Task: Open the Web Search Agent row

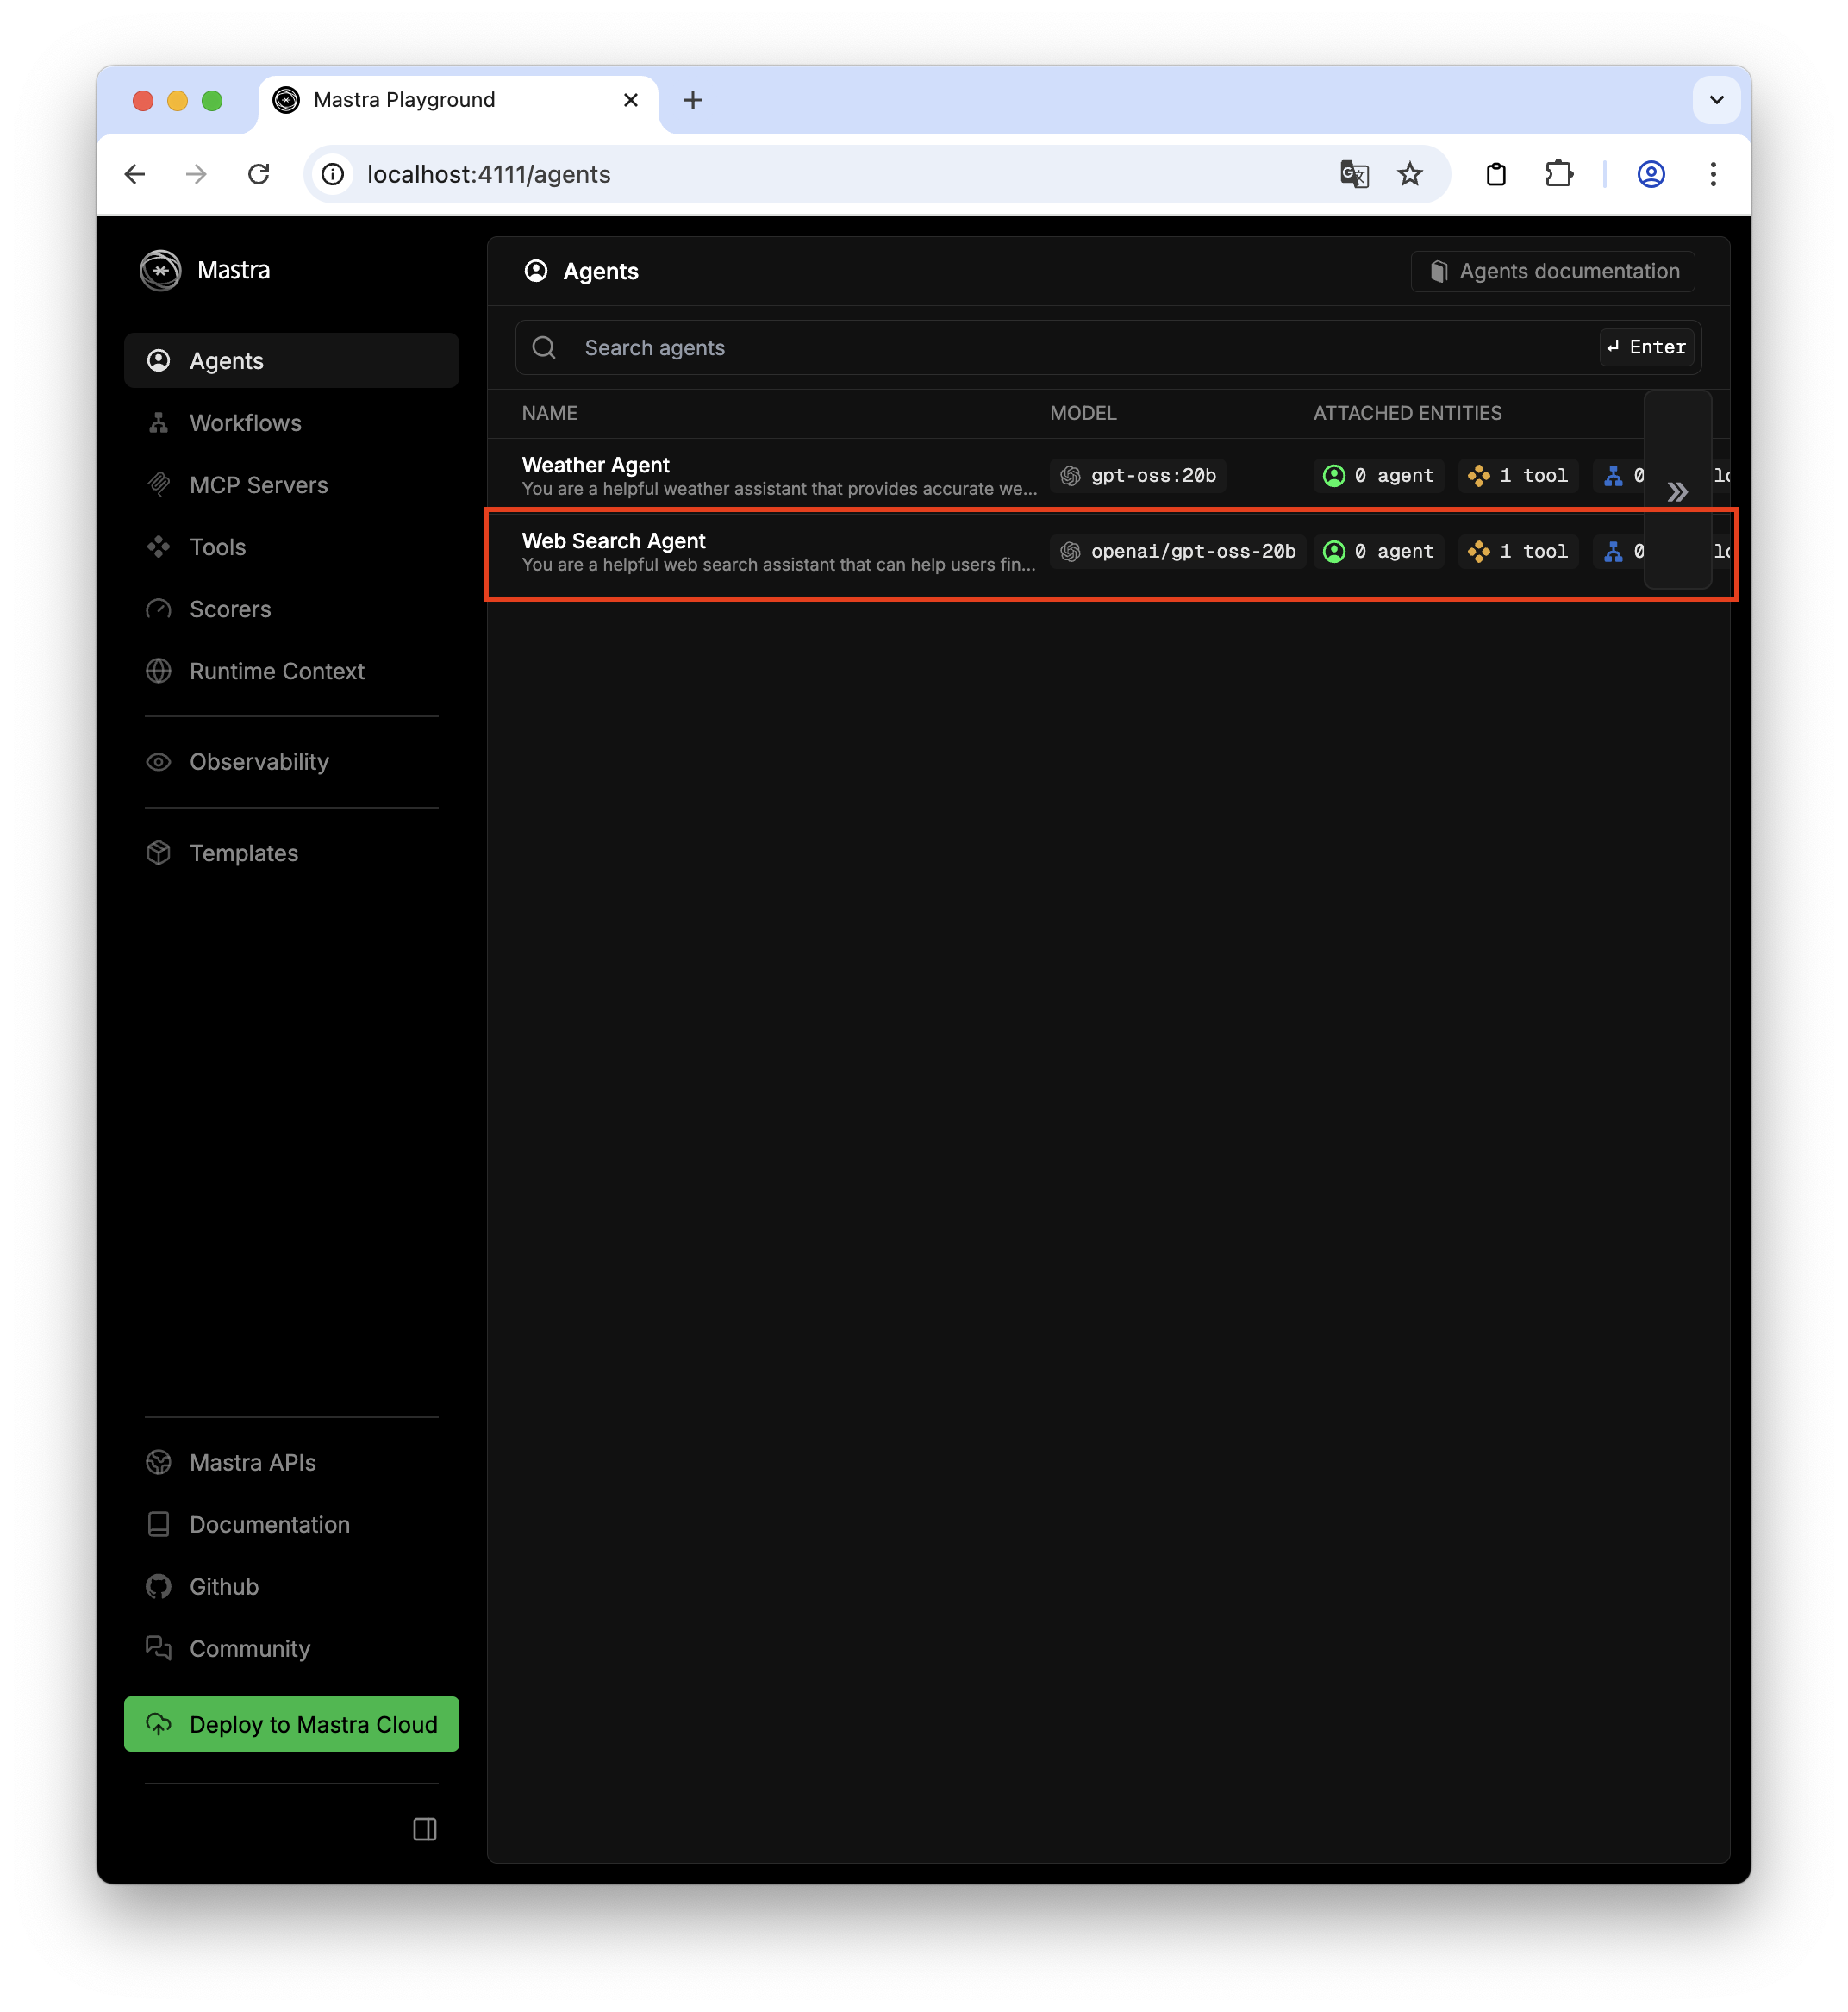Action: (614, 541)
